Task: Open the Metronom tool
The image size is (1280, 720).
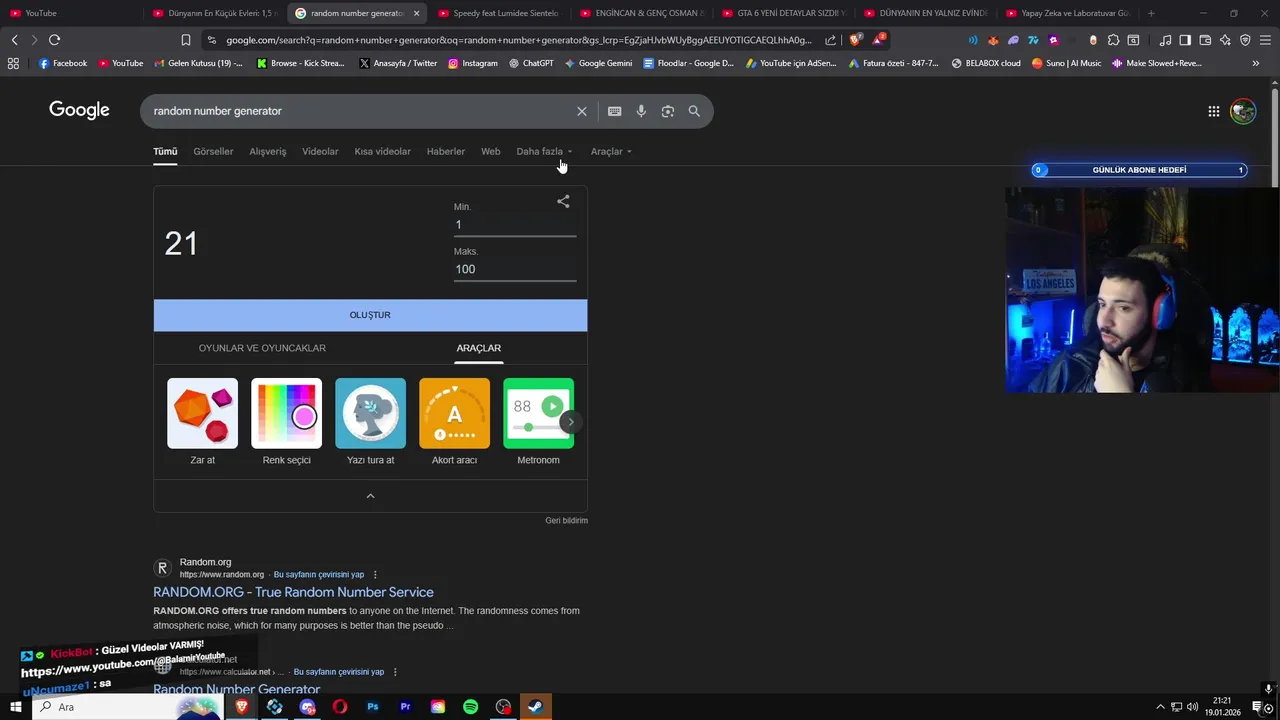Action: [538, 422]
